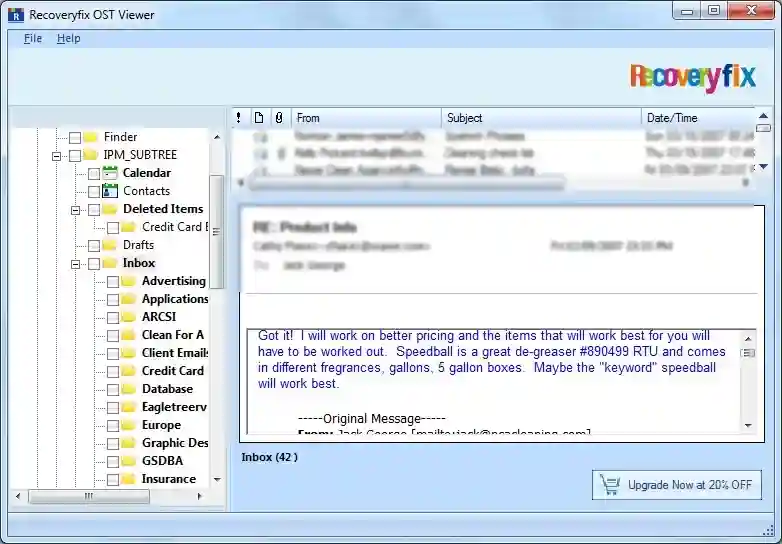Click the Drafts folder icon

[x=109, y=245]
